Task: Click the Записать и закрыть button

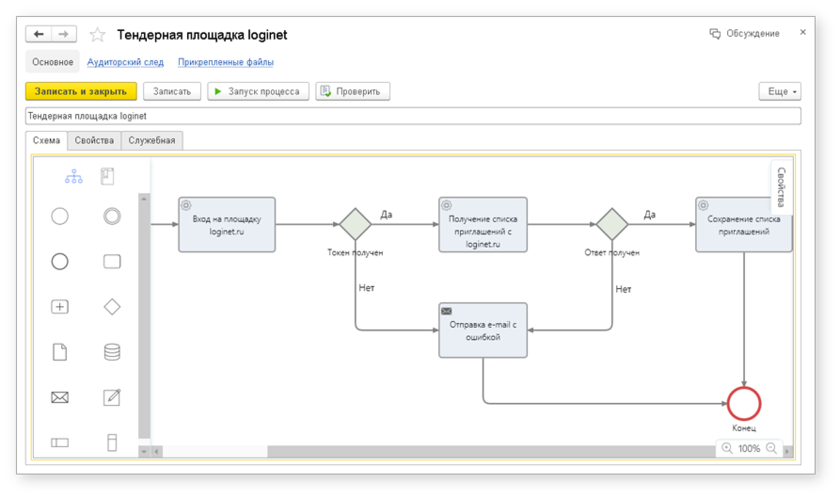Action: [x=81, y=91]
